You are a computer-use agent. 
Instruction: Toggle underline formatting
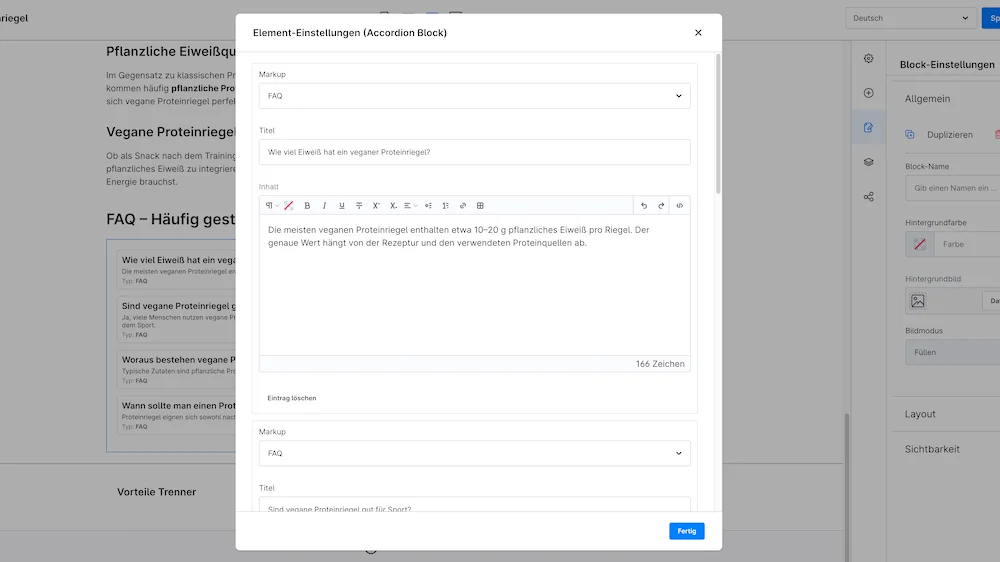tap(341, 205)
